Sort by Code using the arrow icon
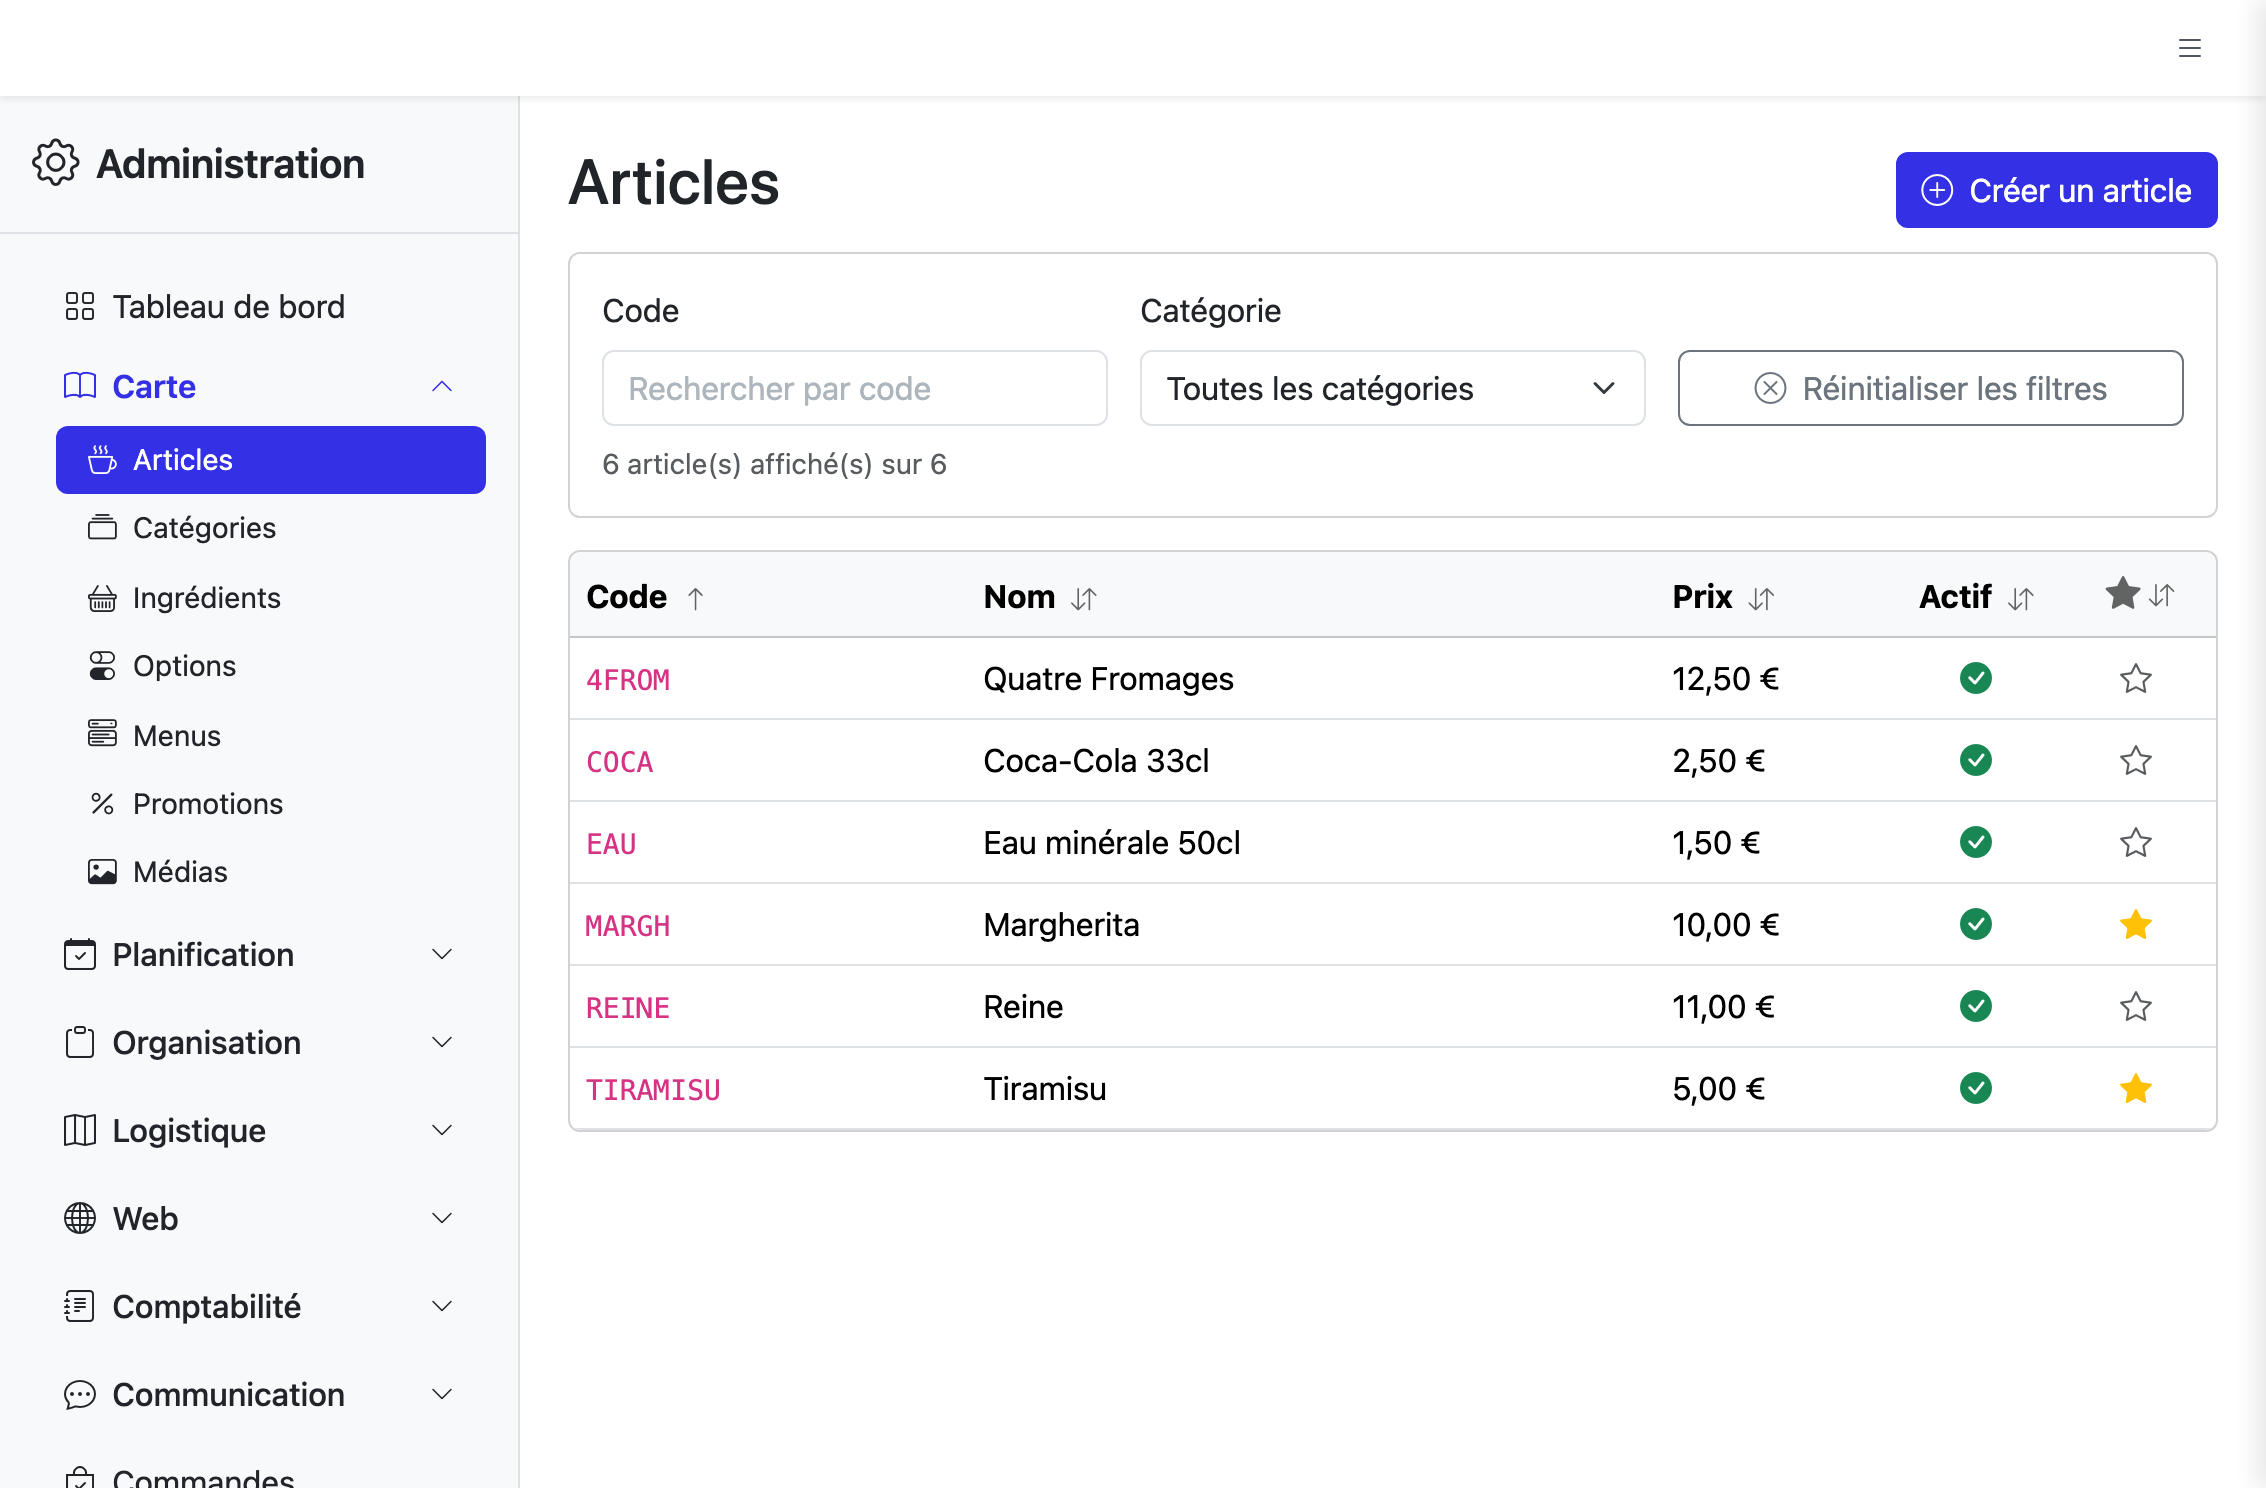Viewport: 2266px width, 1488px height. pos(696,598)
